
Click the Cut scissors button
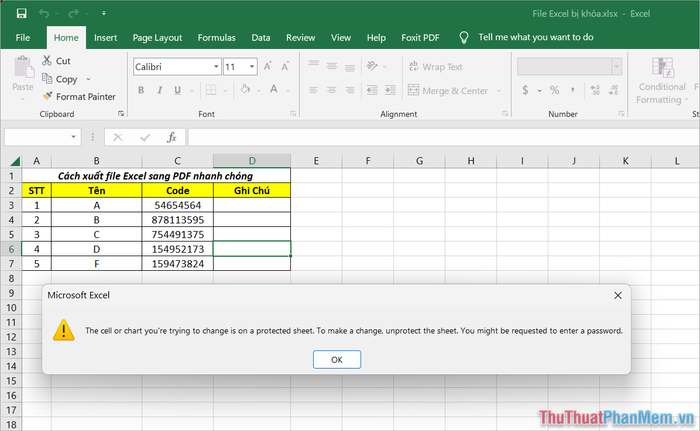point(56,61)
